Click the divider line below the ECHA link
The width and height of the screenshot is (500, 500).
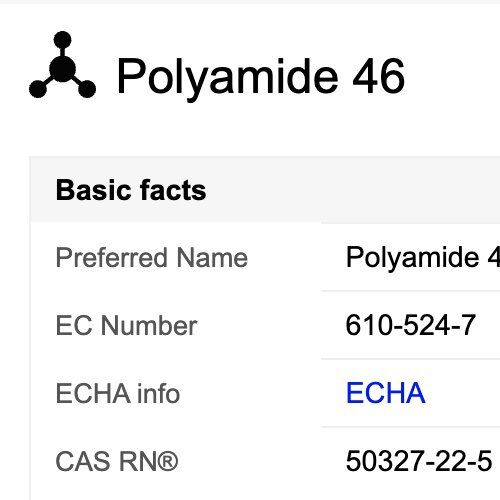[410, 426]
